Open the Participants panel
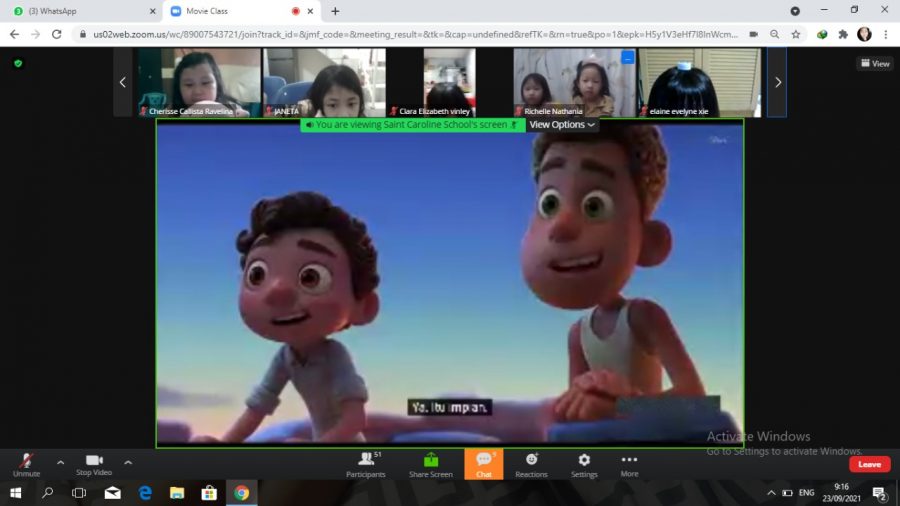Screen dimensions: 900x506 pos(365,464)
